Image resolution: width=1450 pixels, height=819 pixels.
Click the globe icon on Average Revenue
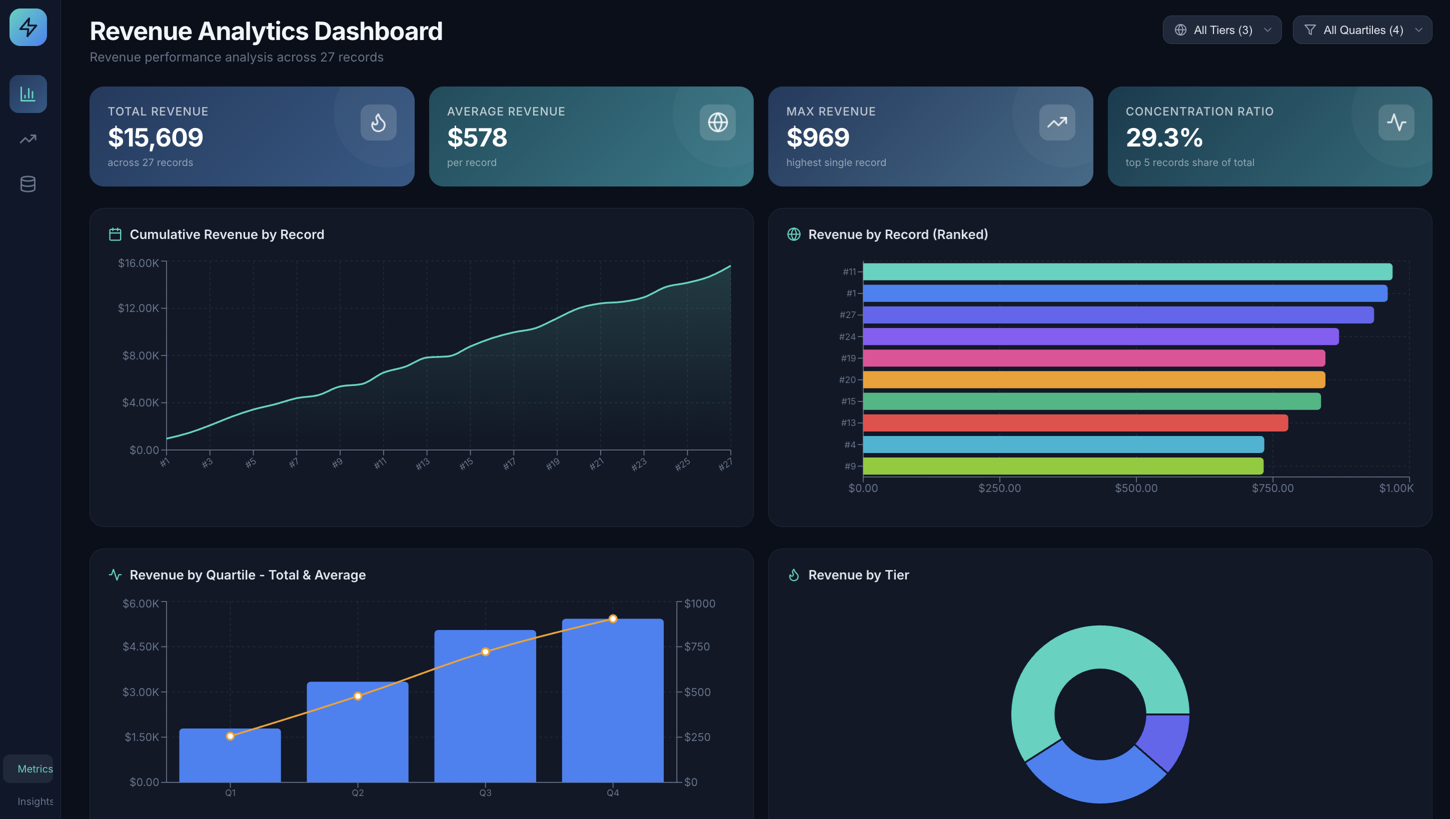click(717, 123)
